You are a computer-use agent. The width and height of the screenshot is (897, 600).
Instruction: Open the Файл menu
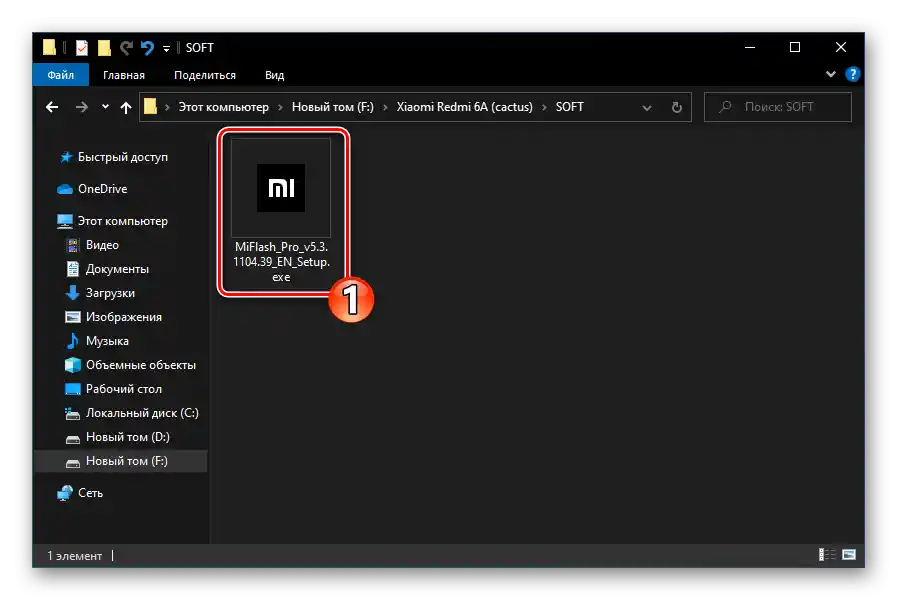coord(60,74)
